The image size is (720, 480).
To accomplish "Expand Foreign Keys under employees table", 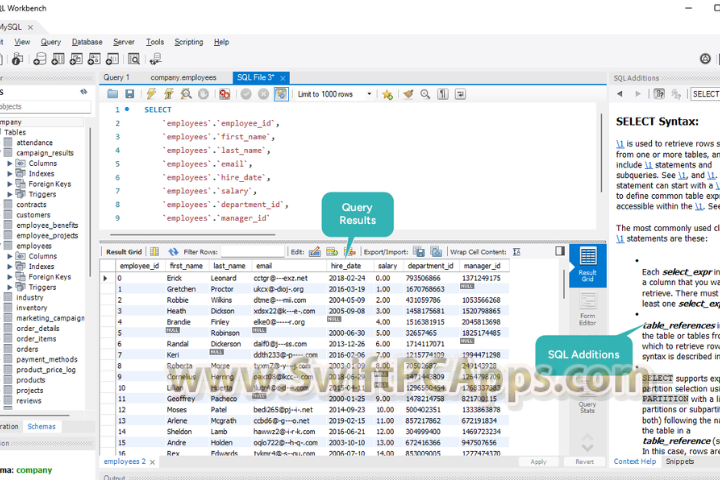I will pos(9,277).
